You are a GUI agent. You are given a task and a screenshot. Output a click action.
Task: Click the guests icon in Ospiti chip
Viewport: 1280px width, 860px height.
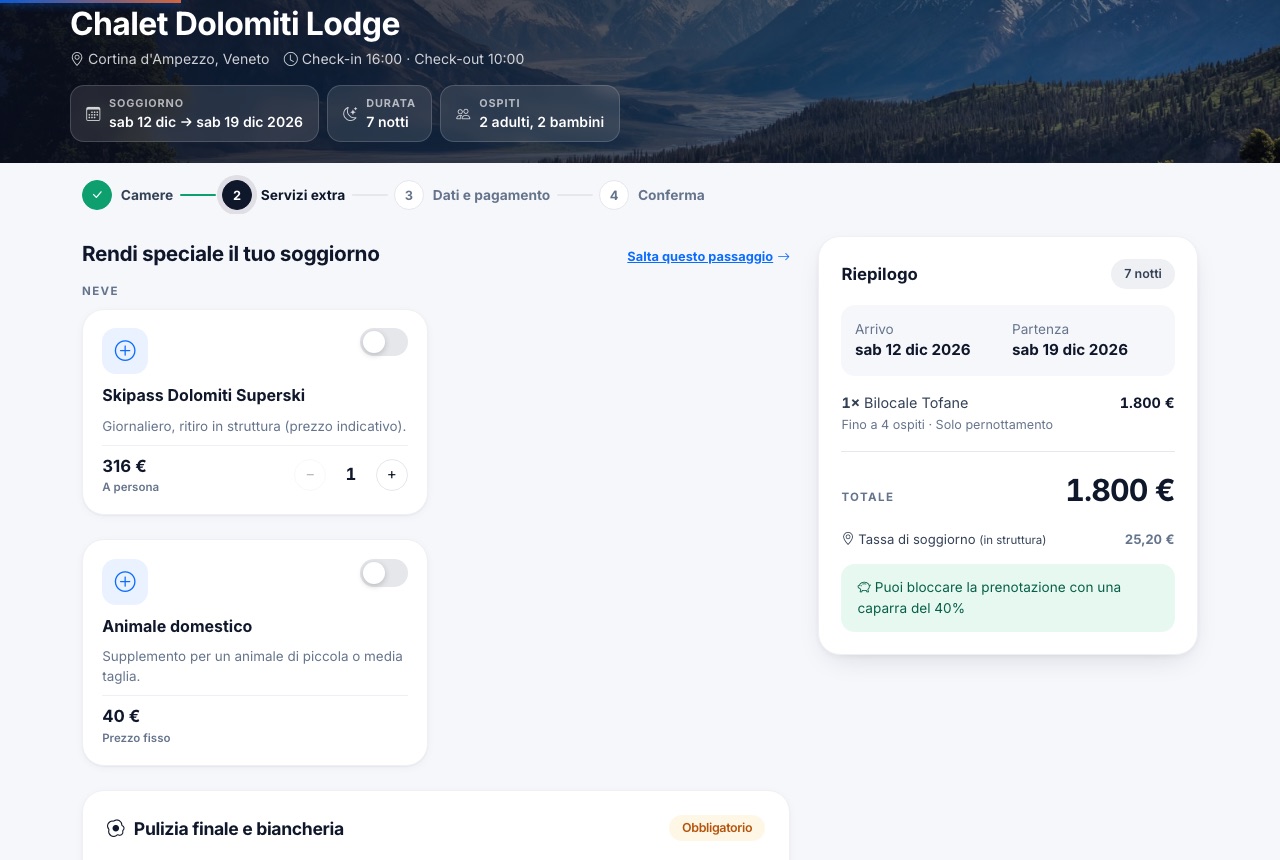(463, 114)
